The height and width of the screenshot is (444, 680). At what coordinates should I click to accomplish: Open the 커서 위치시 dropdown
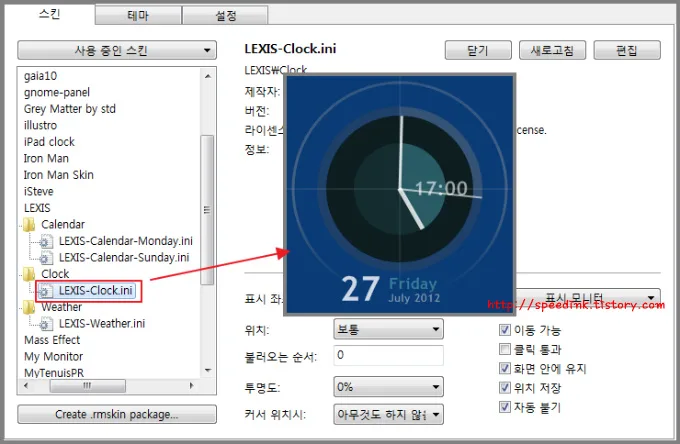388,415
